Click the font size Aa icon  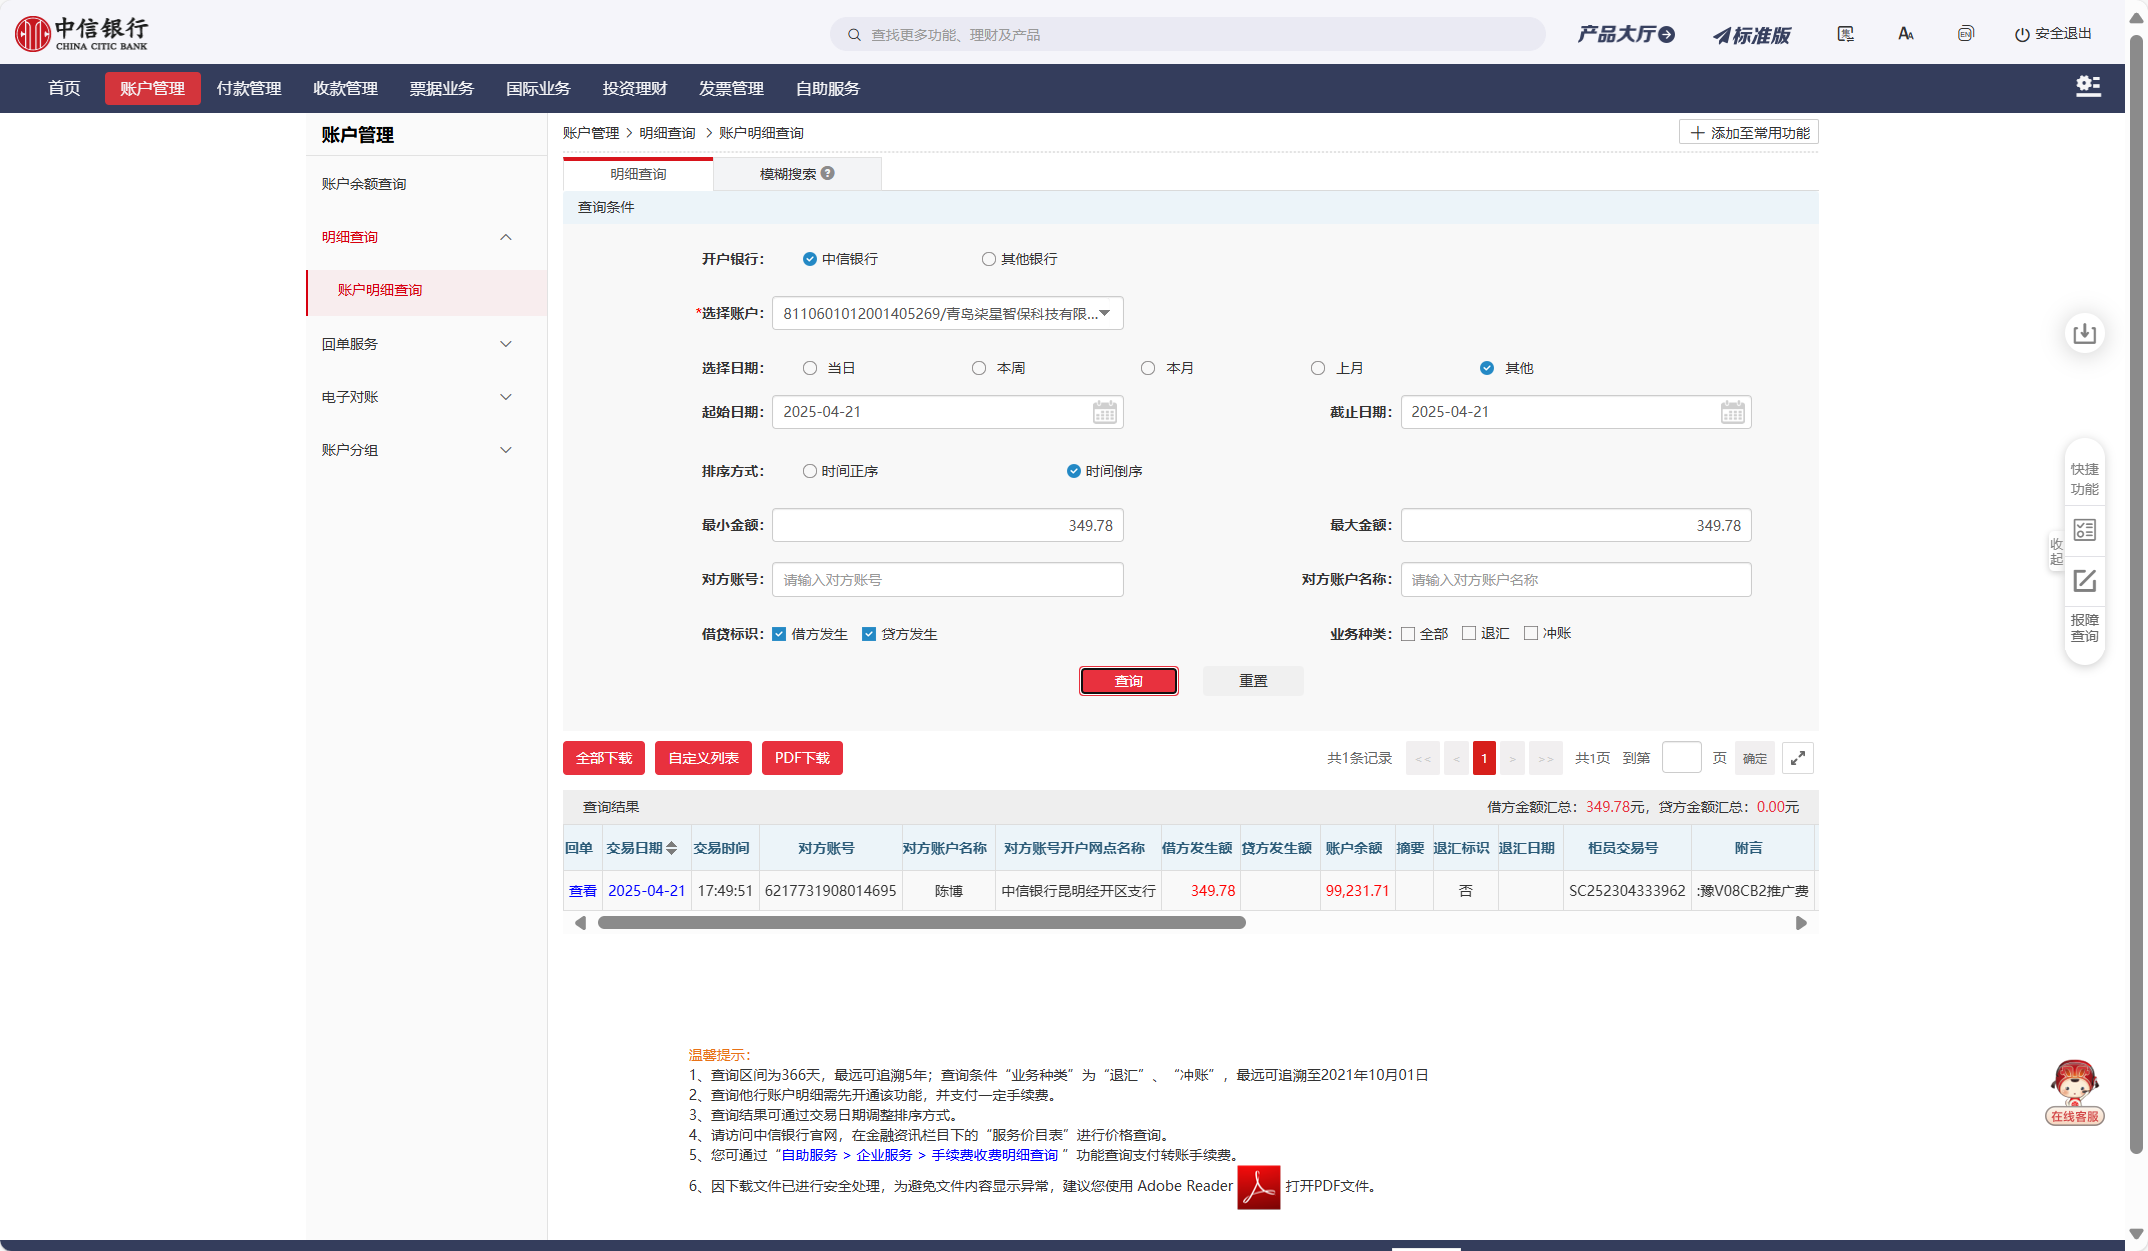pos(1905,34)
